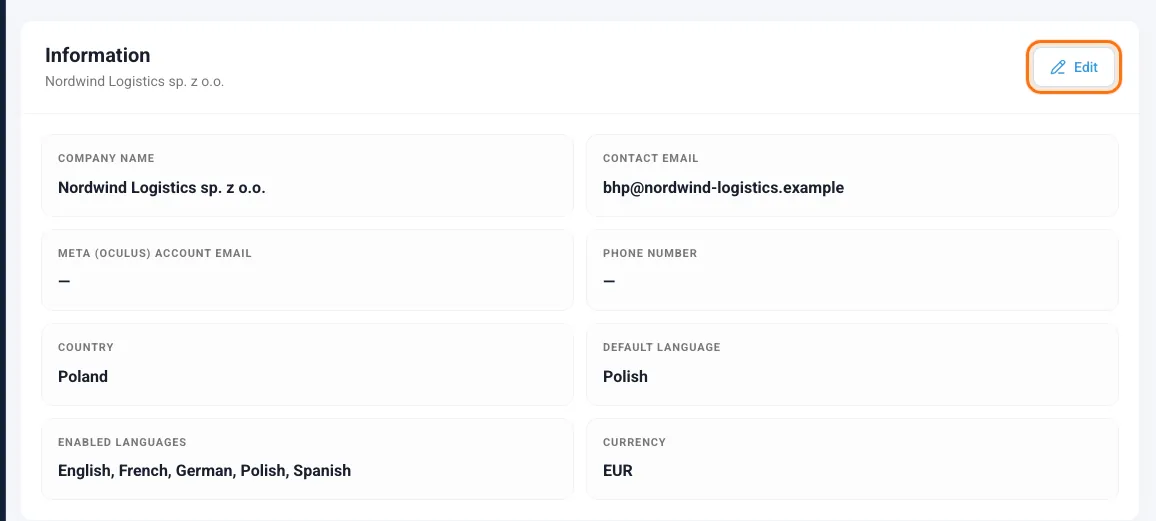Image resolution: width=1156 pixels, height=521 pixels.
Task: Click the COMPANY NAME field label
Action: [x=106, y=158]
